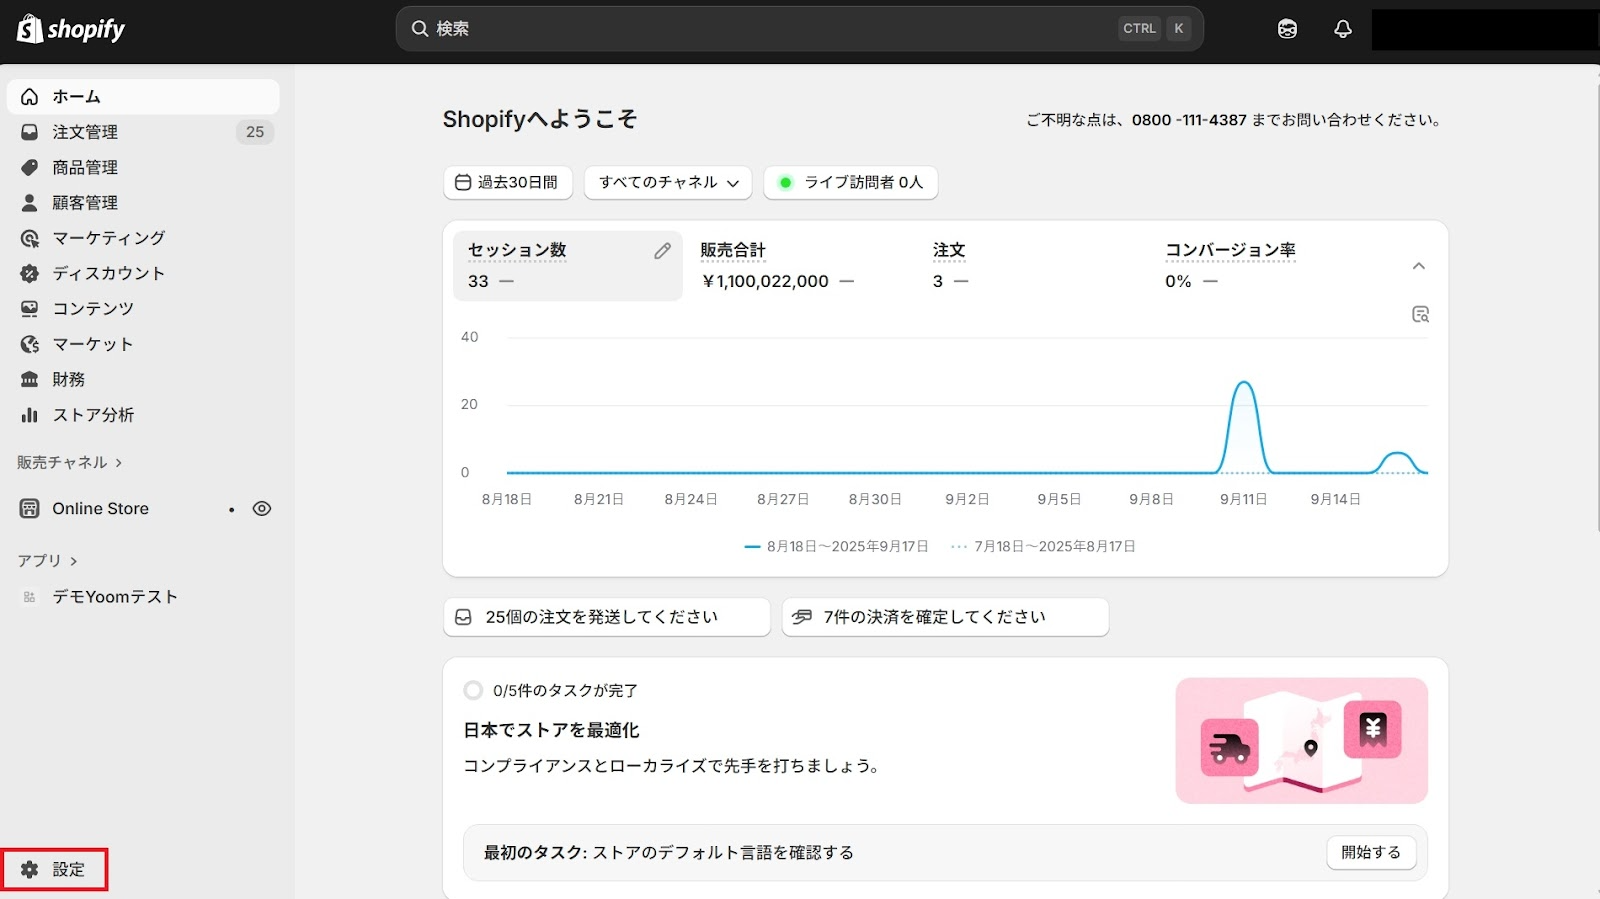
Task: Click the 開始する button
Action: [x=1371, y=853]
